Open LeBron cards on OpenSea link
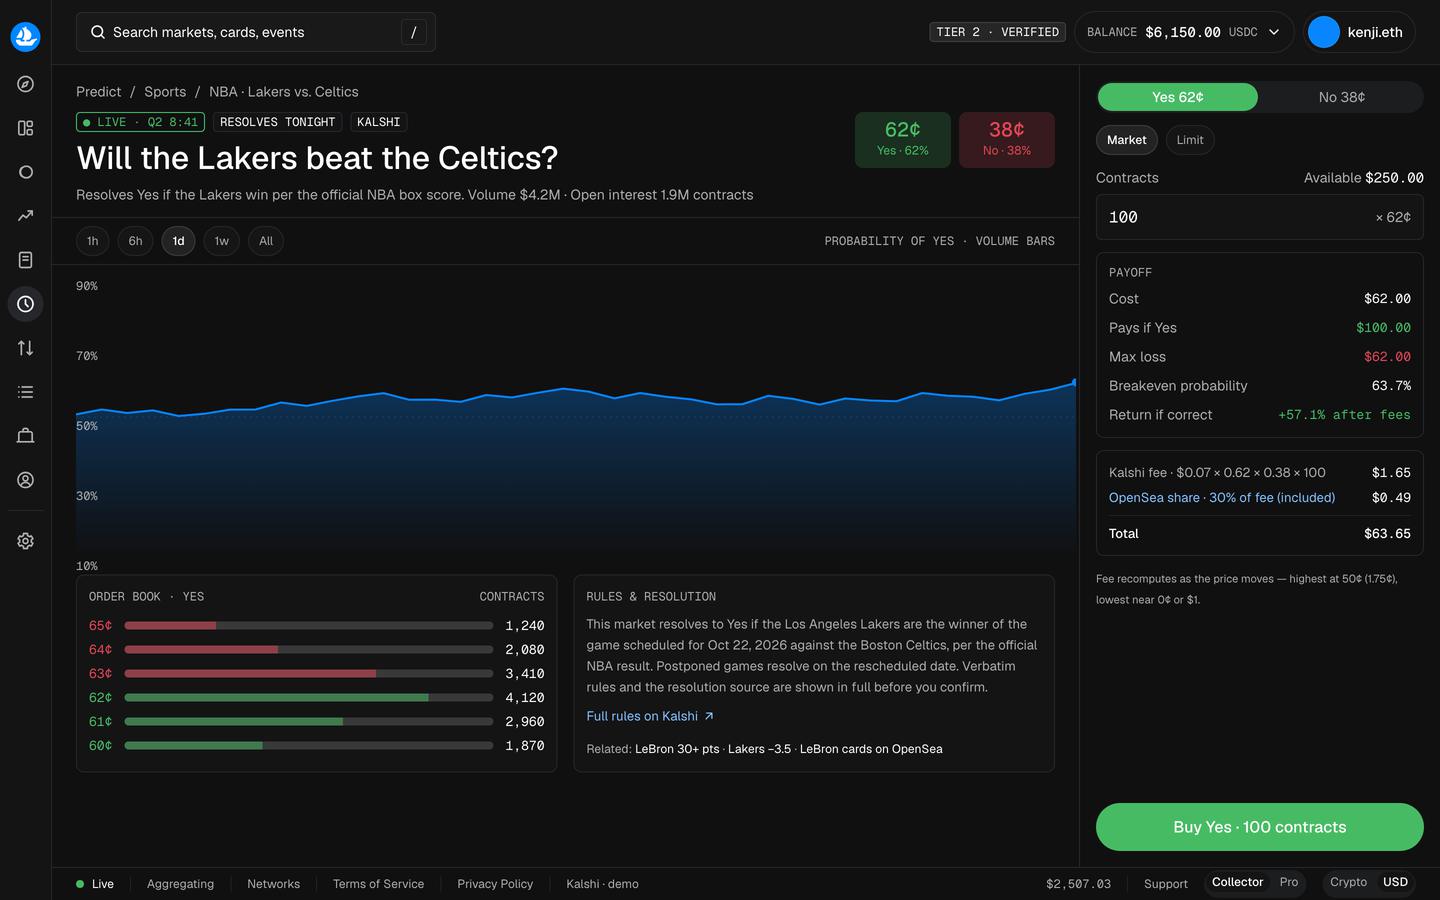 871,749
